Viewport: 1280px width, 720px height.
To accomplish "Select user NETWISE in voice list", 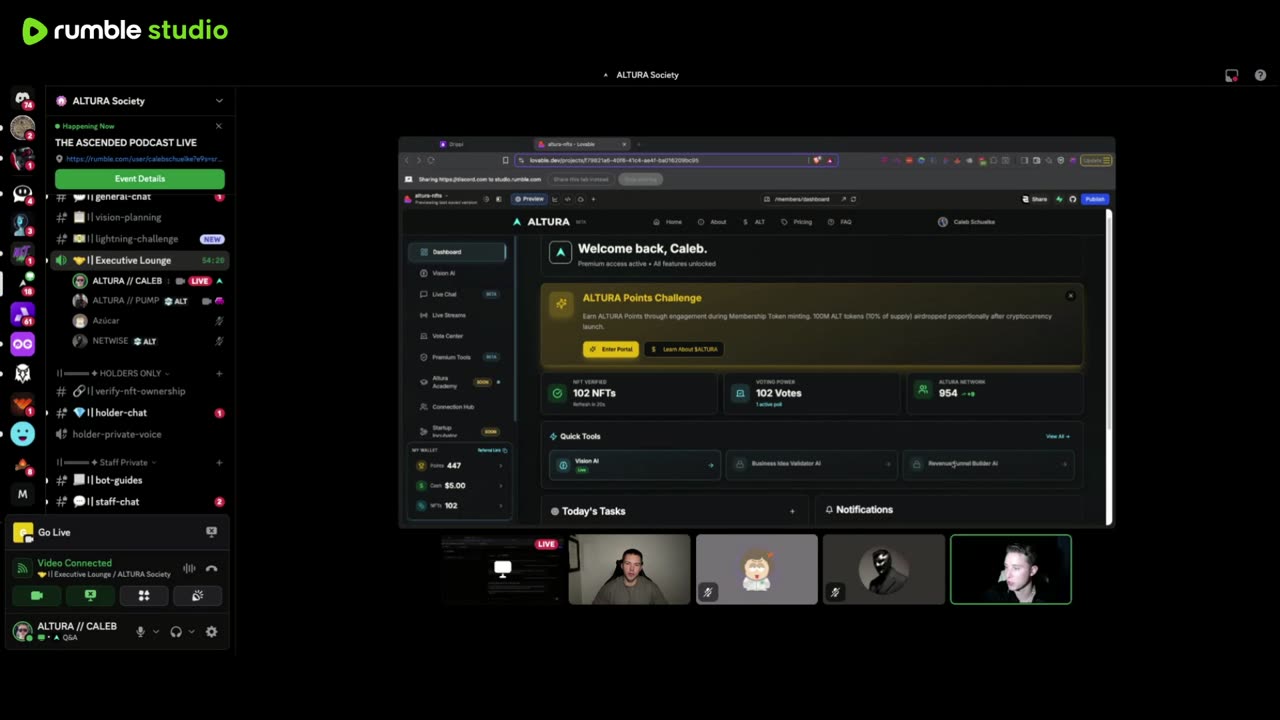I will 147,341.
